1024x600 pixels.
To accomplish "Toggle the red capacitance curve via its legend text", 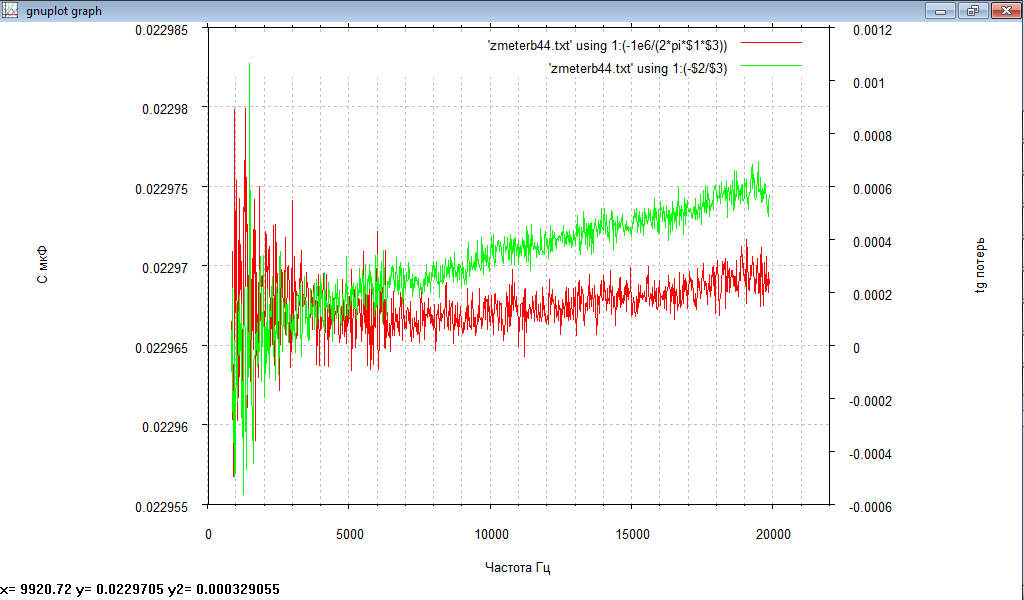I will coord(607,46).
